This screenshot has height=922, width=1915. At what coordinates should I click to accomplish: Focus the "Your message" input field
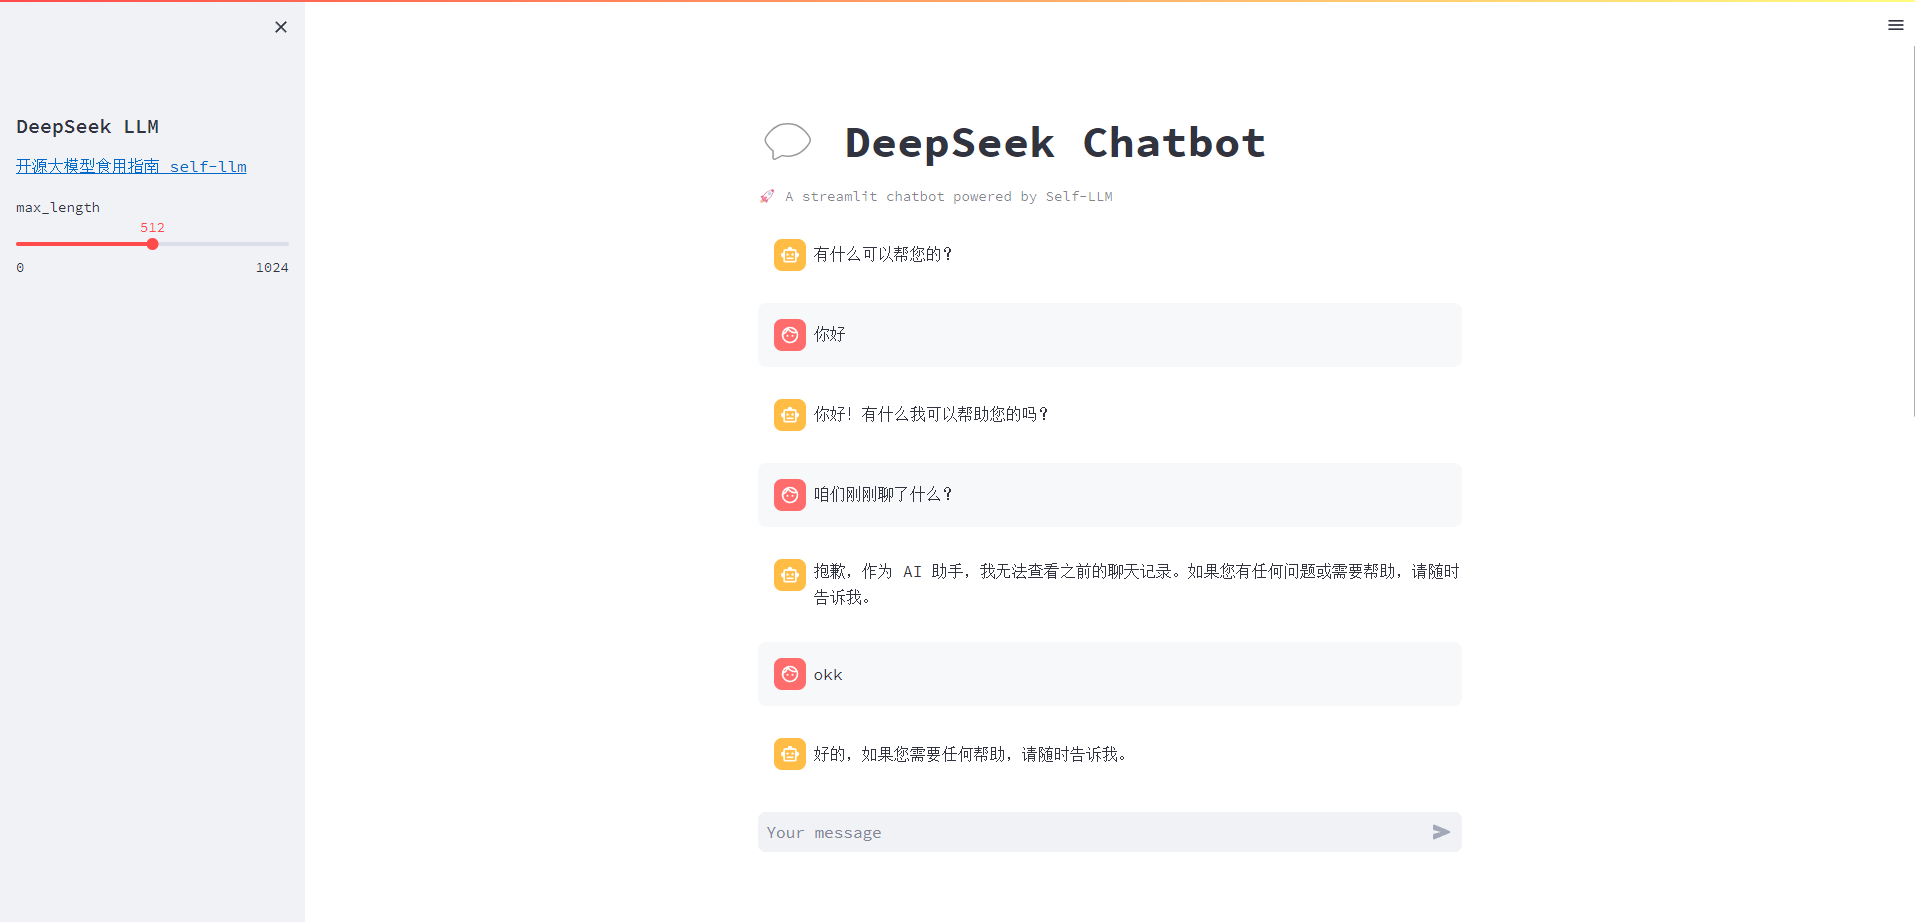(x=1090, y=832)
